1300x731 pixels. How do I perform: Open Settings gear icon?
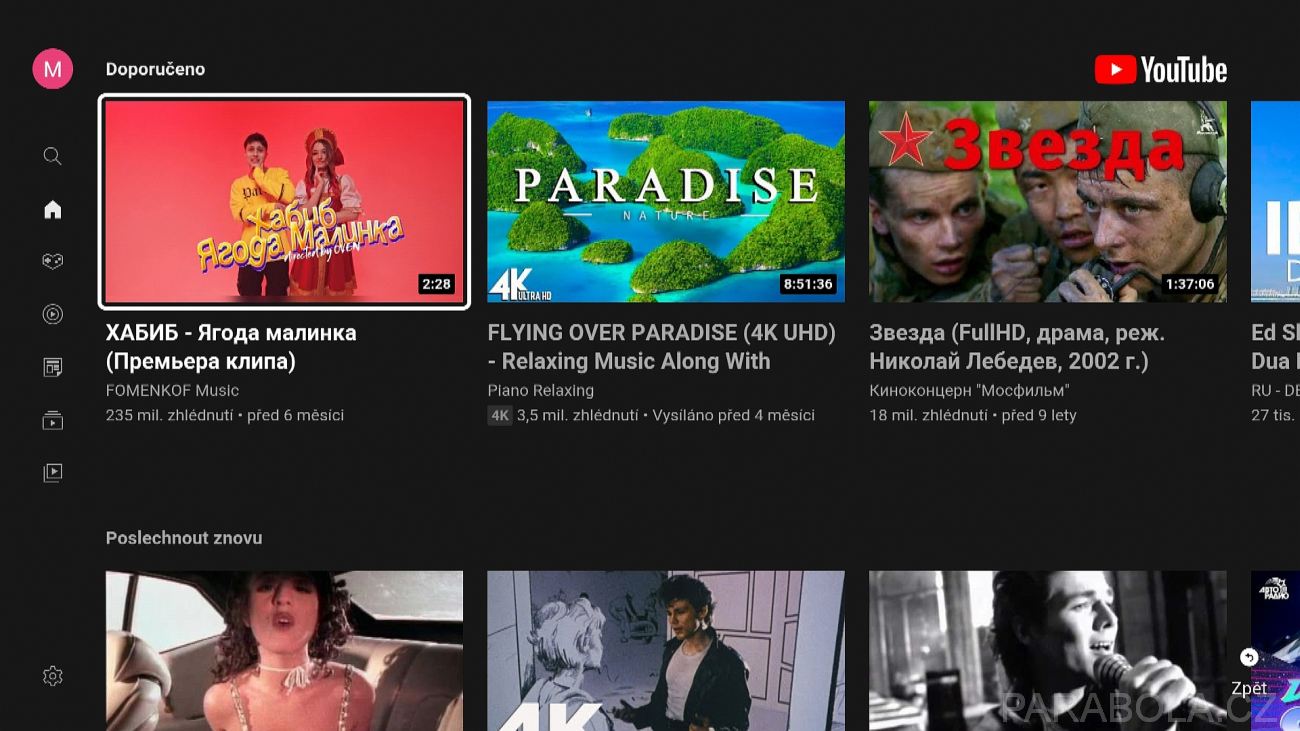pos(53,676)
